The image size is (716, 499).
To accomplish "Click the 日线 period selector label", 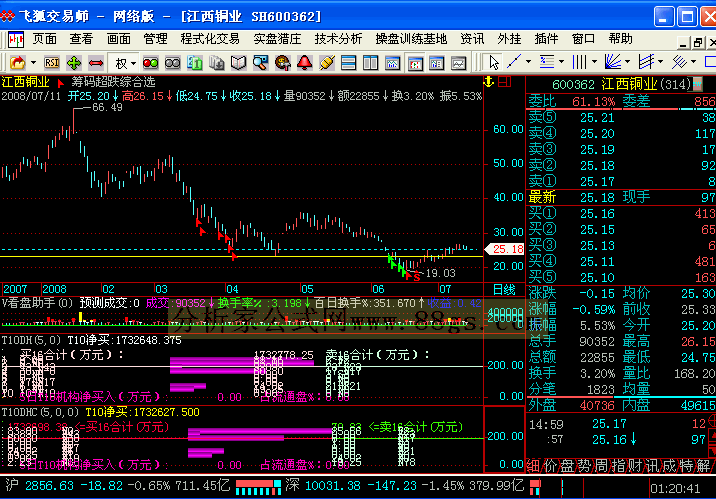I will click(x=504, y=289).
